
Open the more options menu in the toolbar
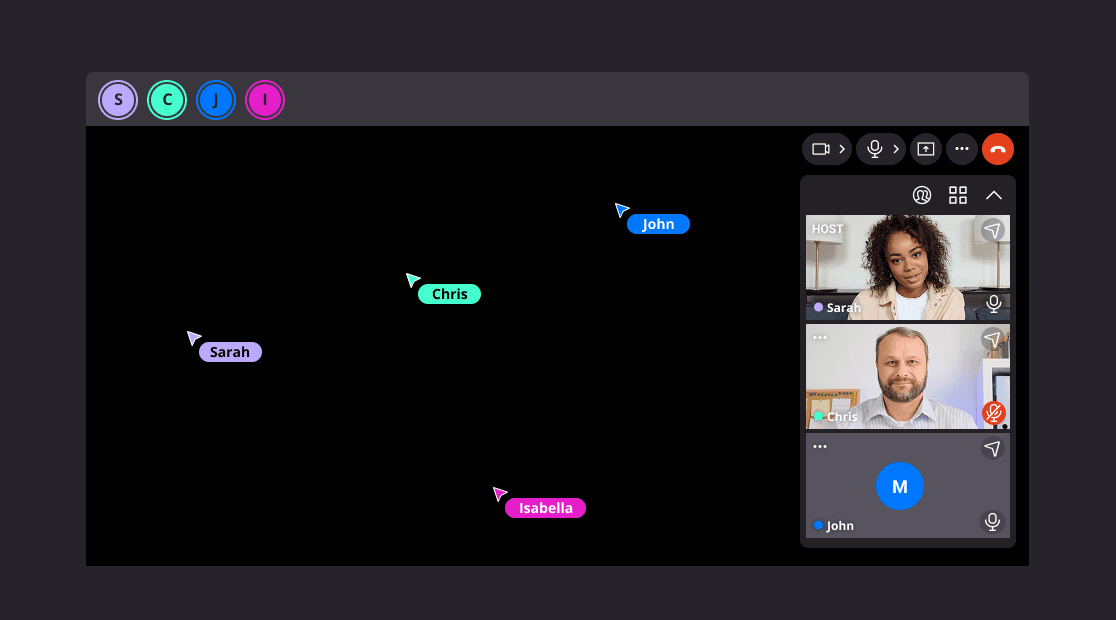[x=961, y=148]
